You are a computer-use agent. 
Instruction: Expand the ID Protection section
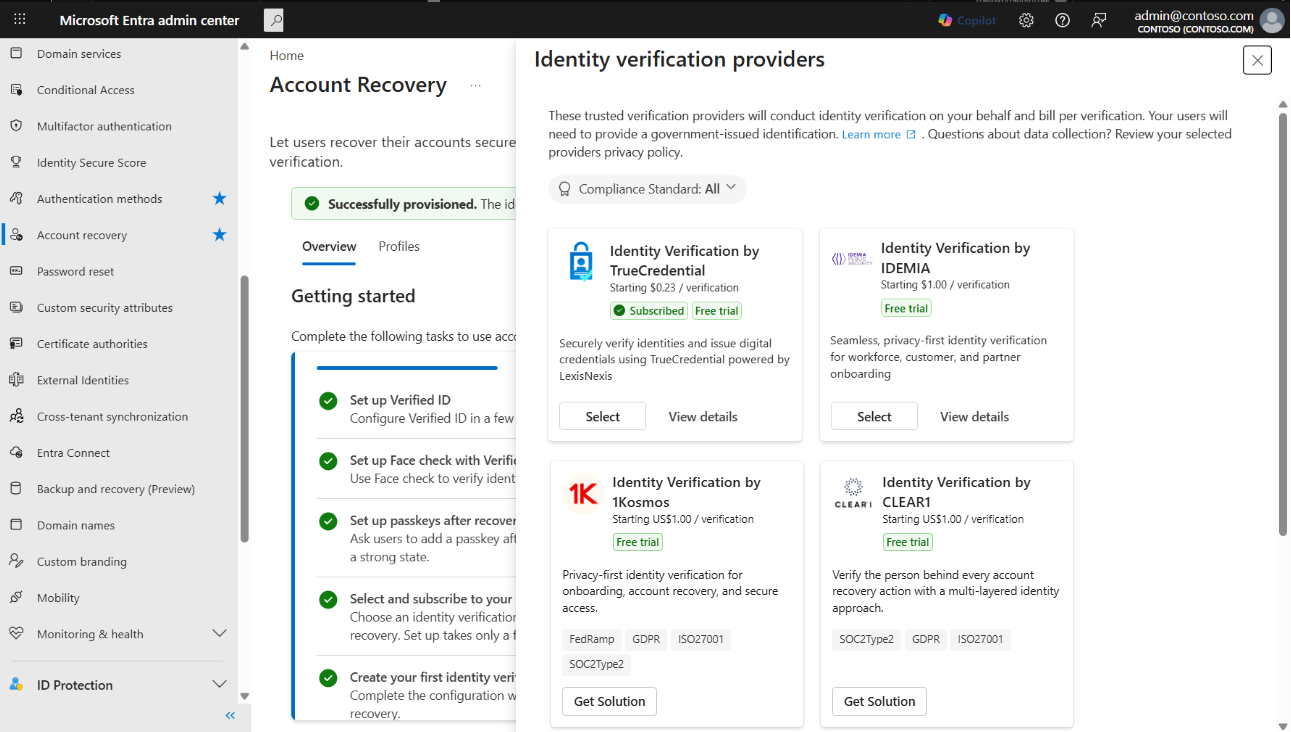[220, 685]
